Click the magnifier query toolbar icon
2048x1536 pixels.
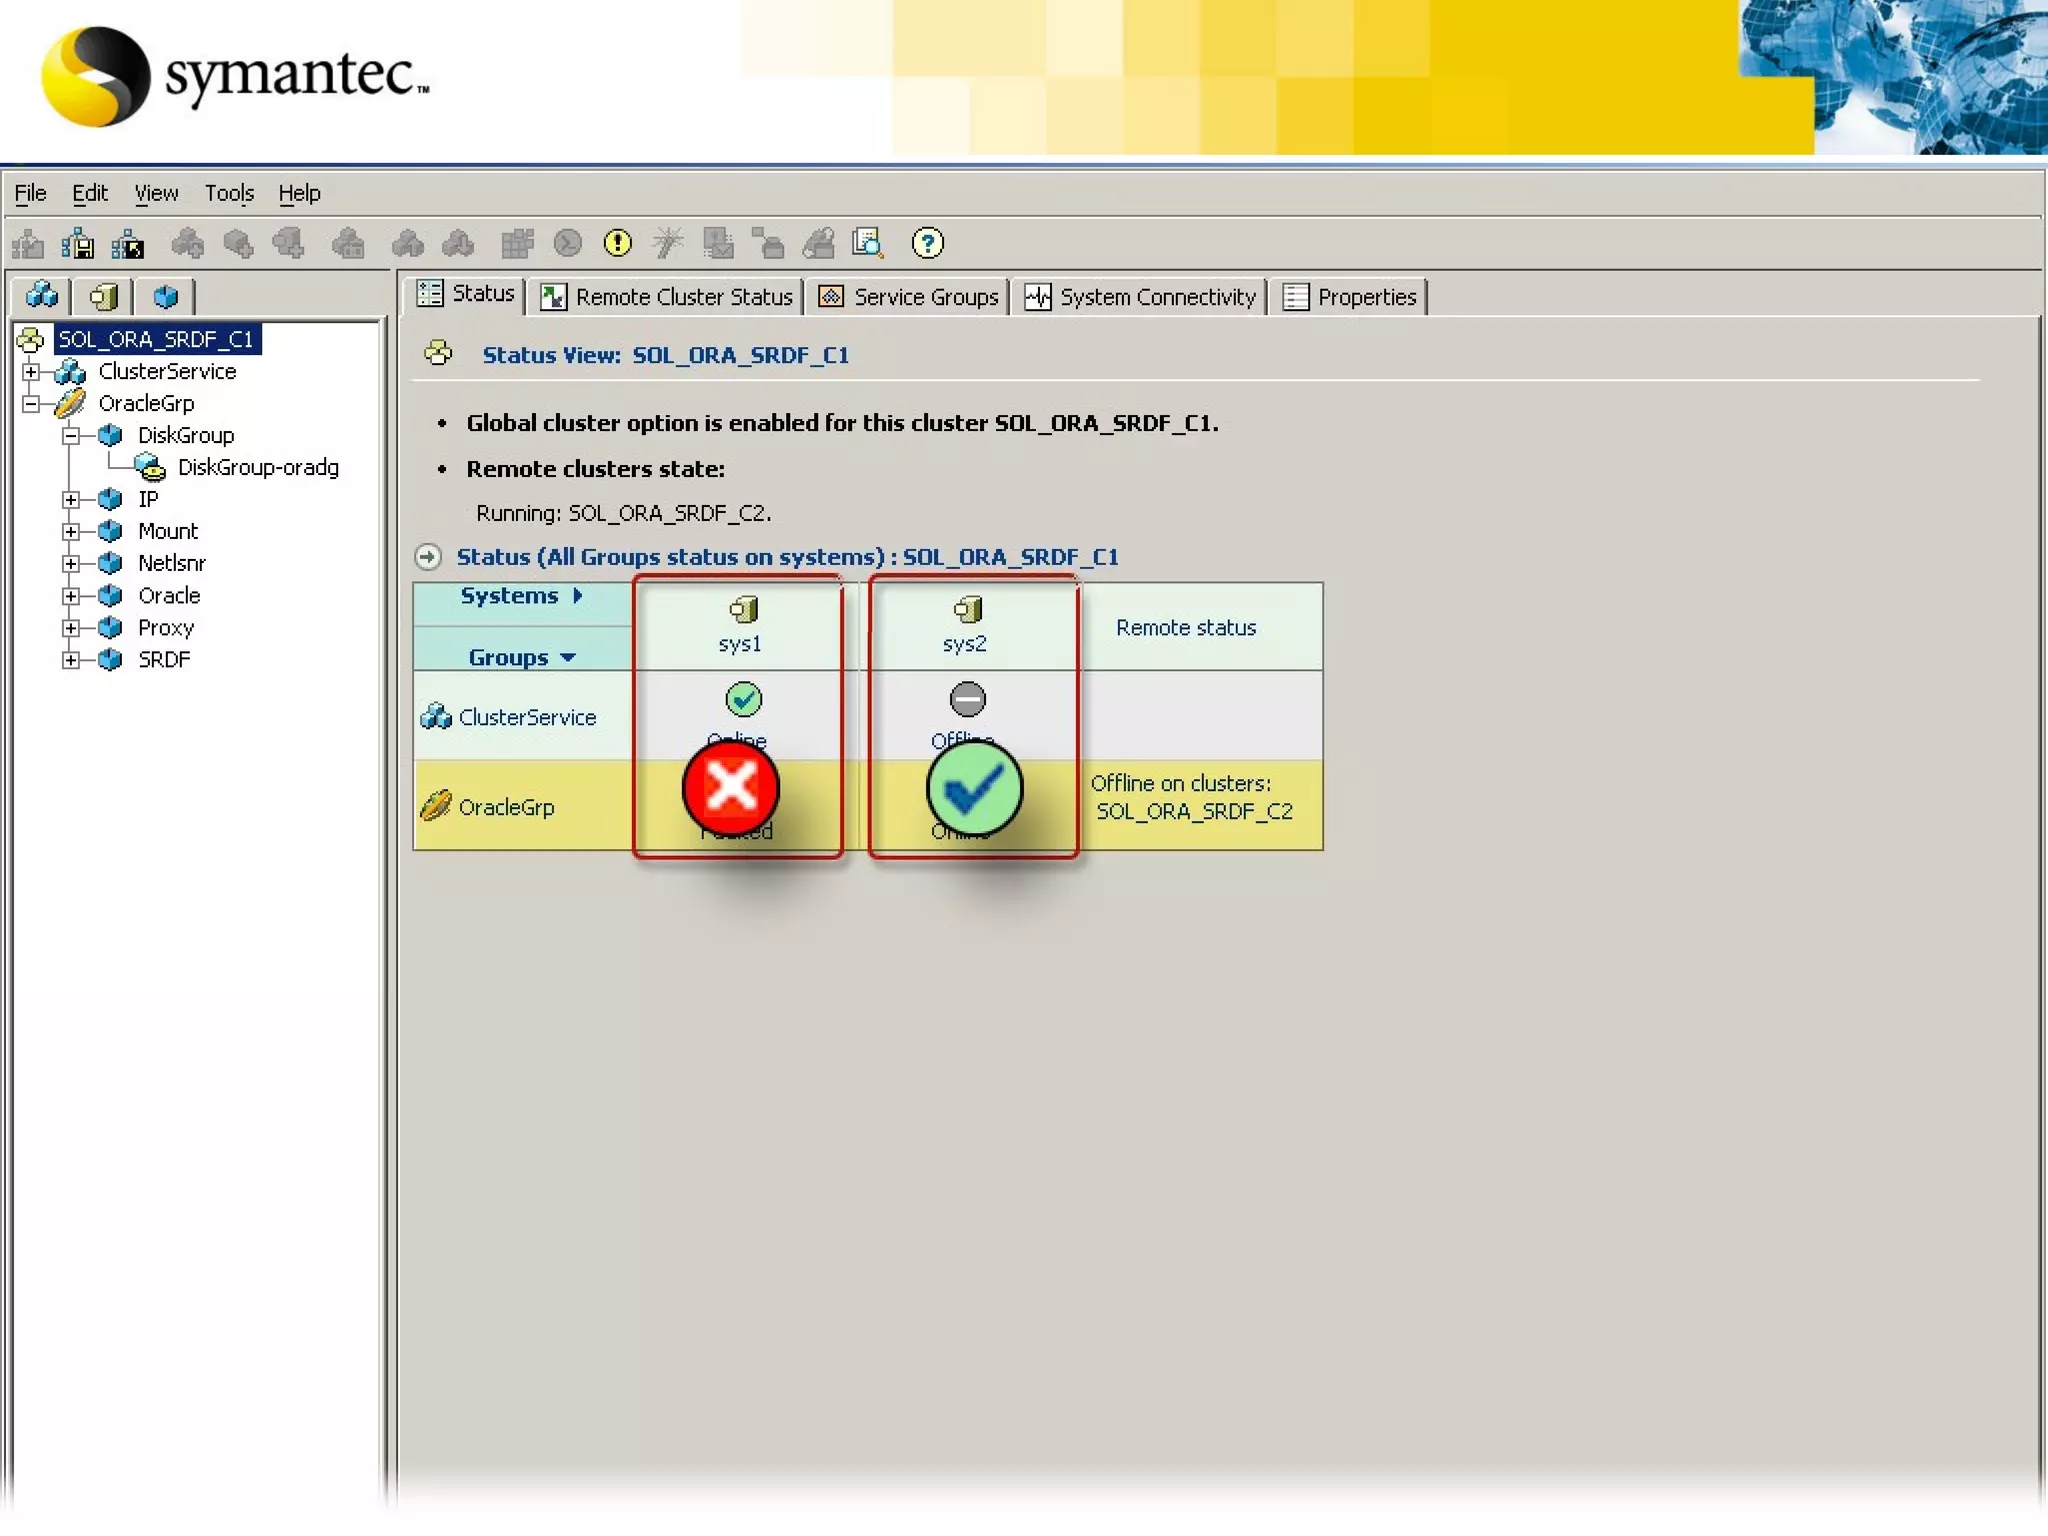coord(867,243)
